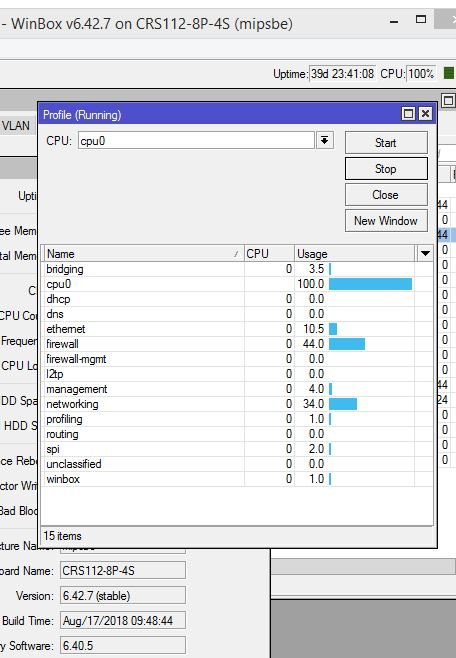Click the Version field 6.42.7 (stable)

click(x=123, y=596)
